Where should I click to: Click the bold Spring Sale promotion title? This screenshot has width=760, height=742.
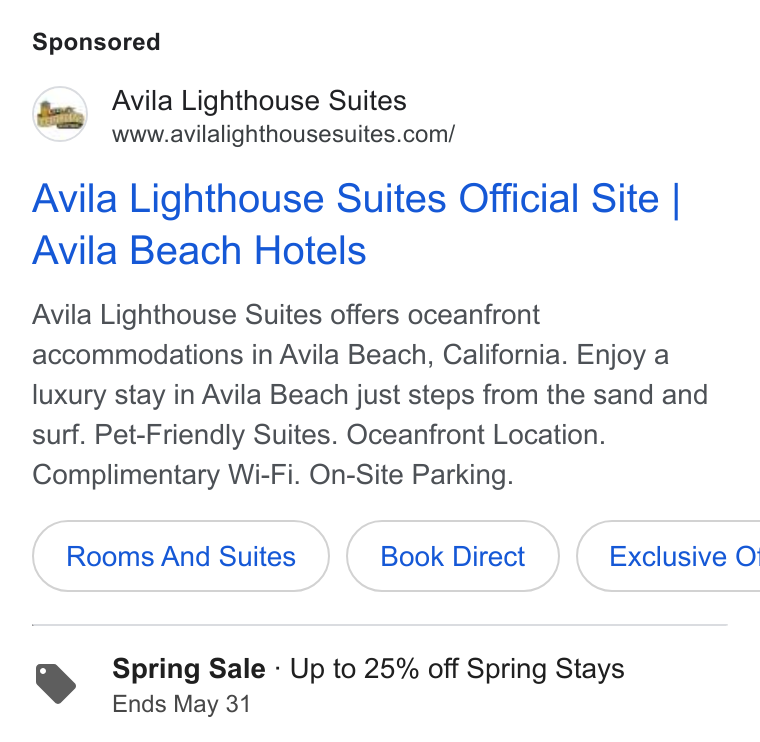point(189,669)
